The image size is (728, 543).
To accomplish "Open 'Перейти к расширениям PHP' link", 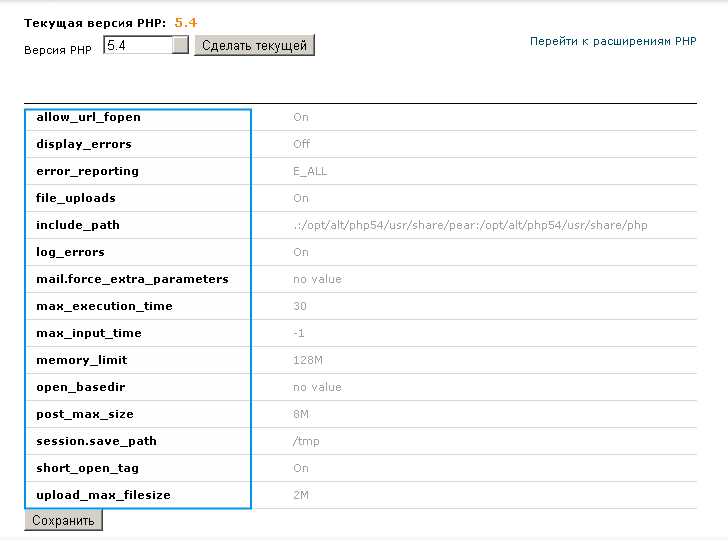I will (613, 41).
